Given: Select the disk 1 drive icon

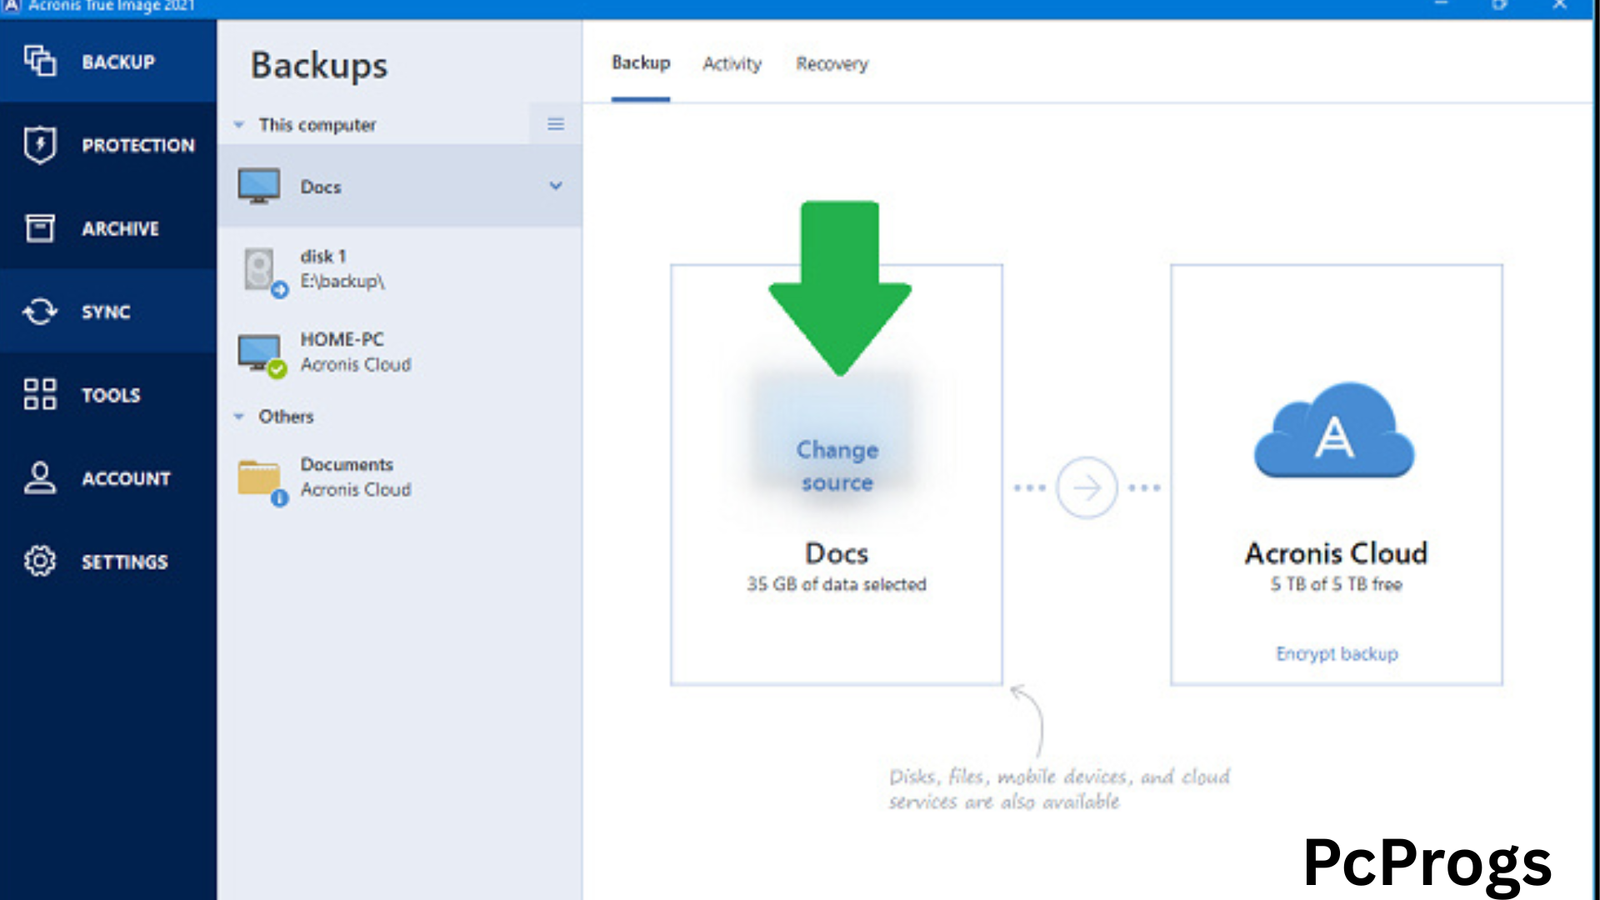Looking at the screenshot, I should click(x=264, y=272).
